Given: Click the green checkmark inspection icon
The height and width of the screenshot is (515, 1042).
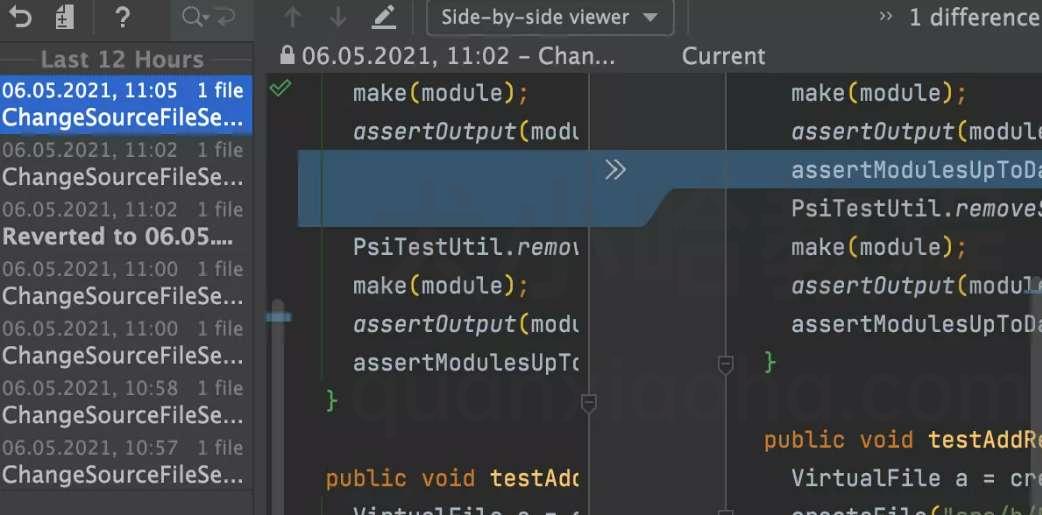Looking at the screenshot, I should (x=280, y=88).
